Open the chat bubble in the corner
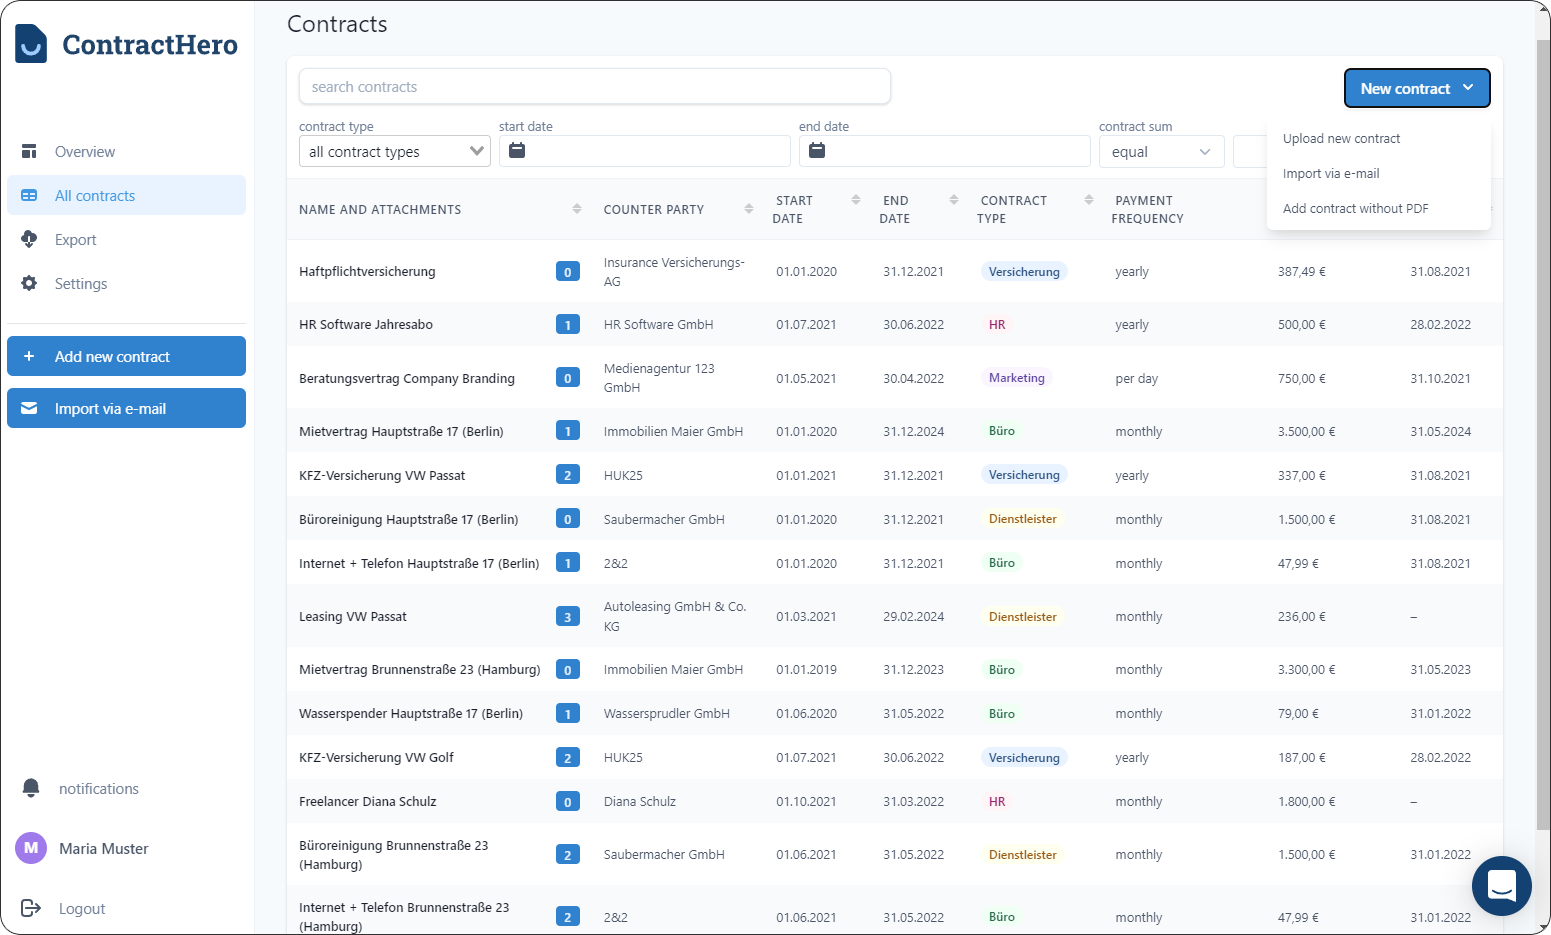This screenshot has height=935, width=1551. [1501, 886]
